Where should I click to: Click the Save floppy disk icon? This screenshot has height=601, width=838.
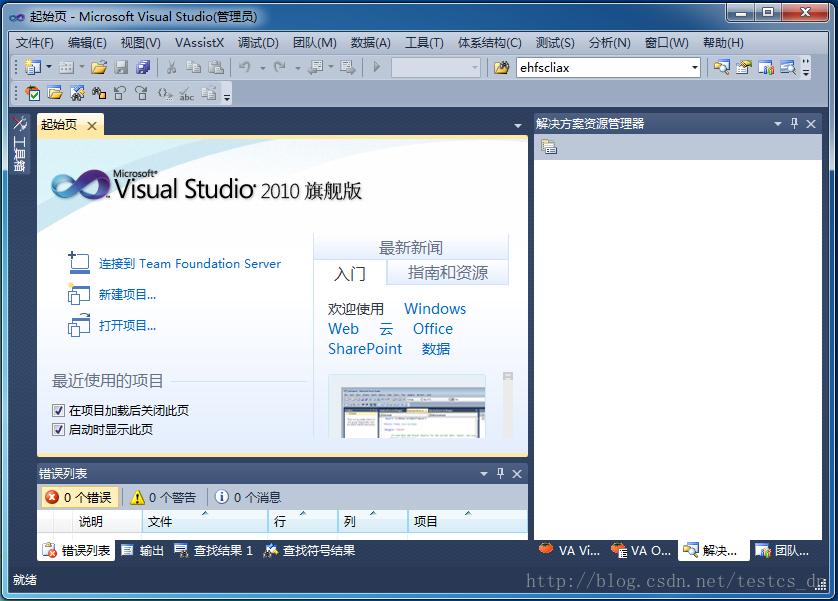pos(121,68)
